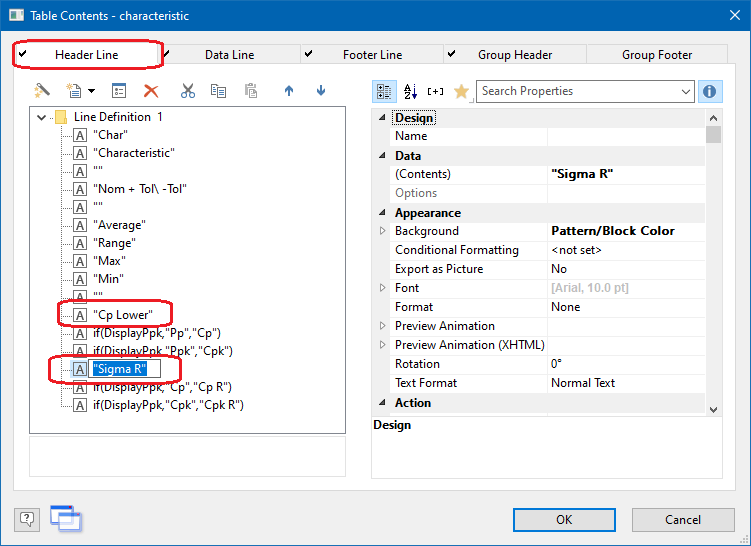
Task: Expand the Font property
Action: 382,288
